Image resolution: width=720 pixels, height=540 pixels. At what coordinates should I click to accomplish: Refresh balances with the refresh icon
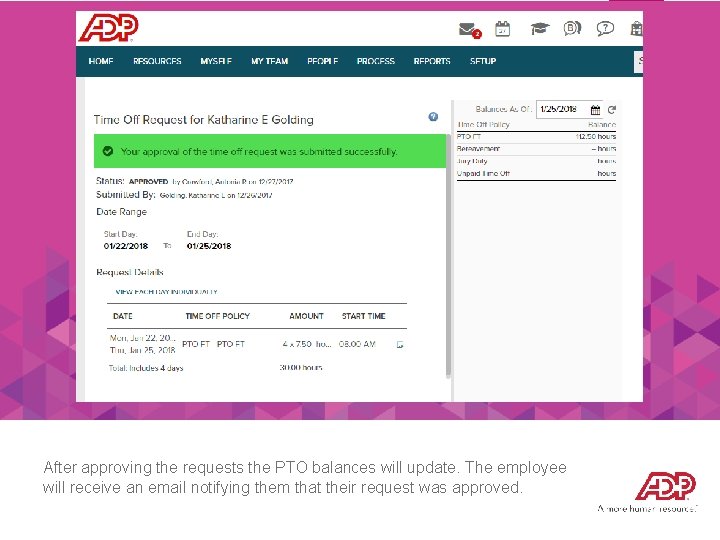(612, 110)
